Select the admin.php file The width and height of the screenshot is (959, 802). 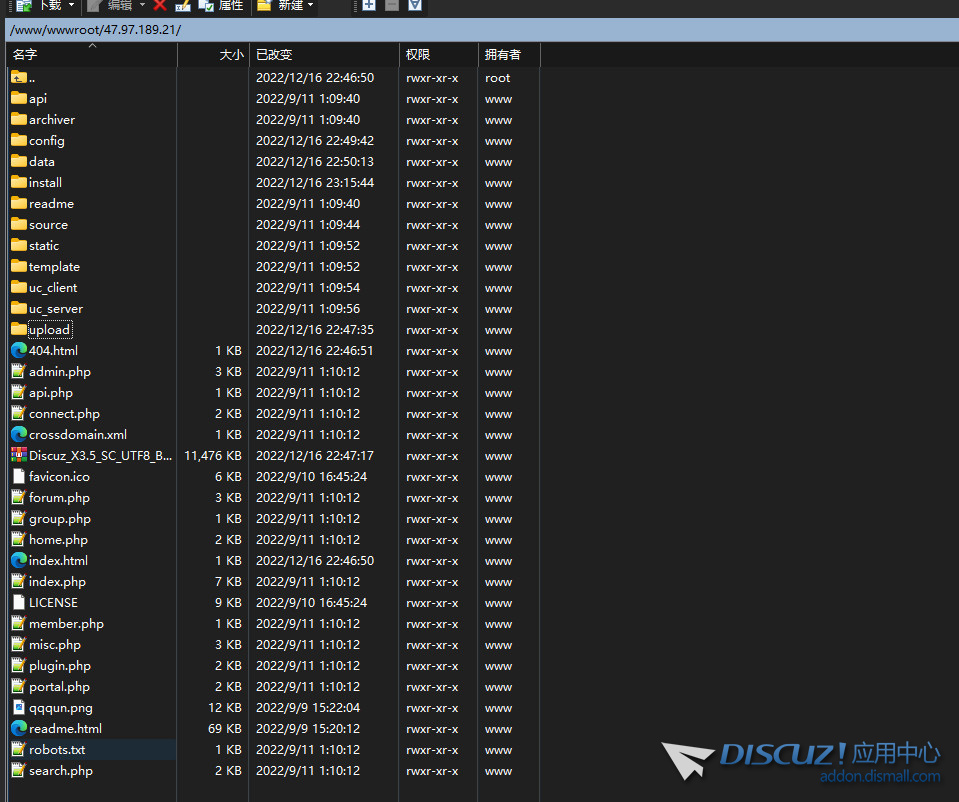tap(59, 372)
